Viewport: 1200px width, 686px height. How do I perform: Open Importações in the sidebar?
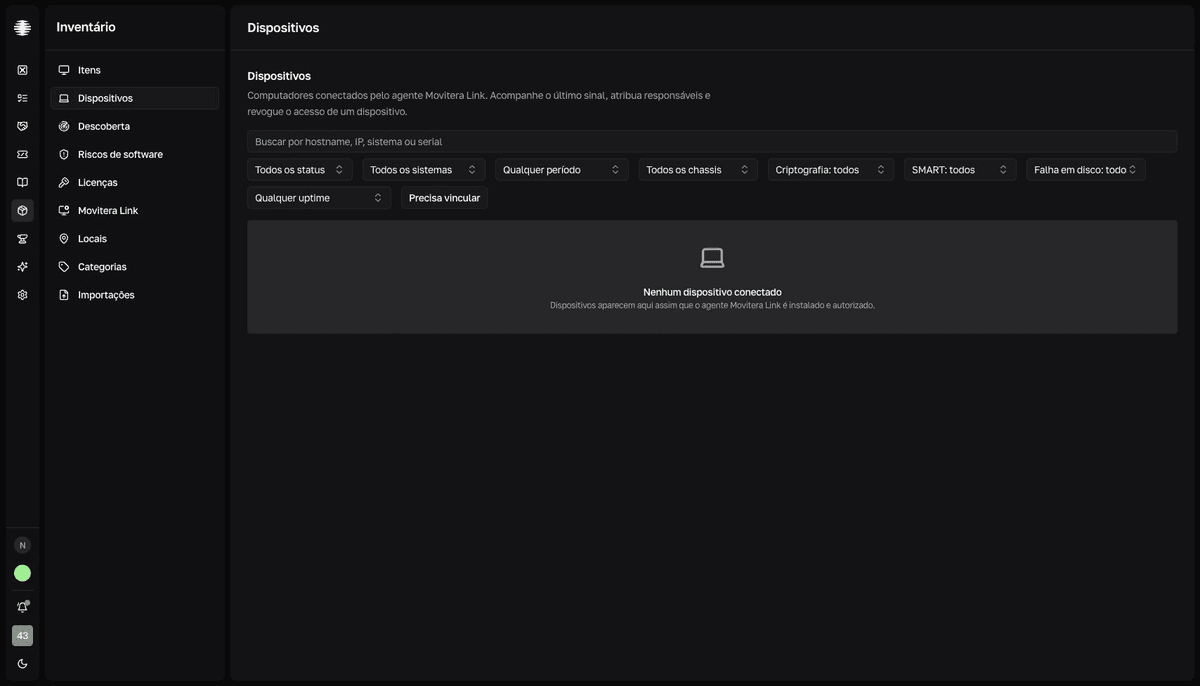point(134,295)
